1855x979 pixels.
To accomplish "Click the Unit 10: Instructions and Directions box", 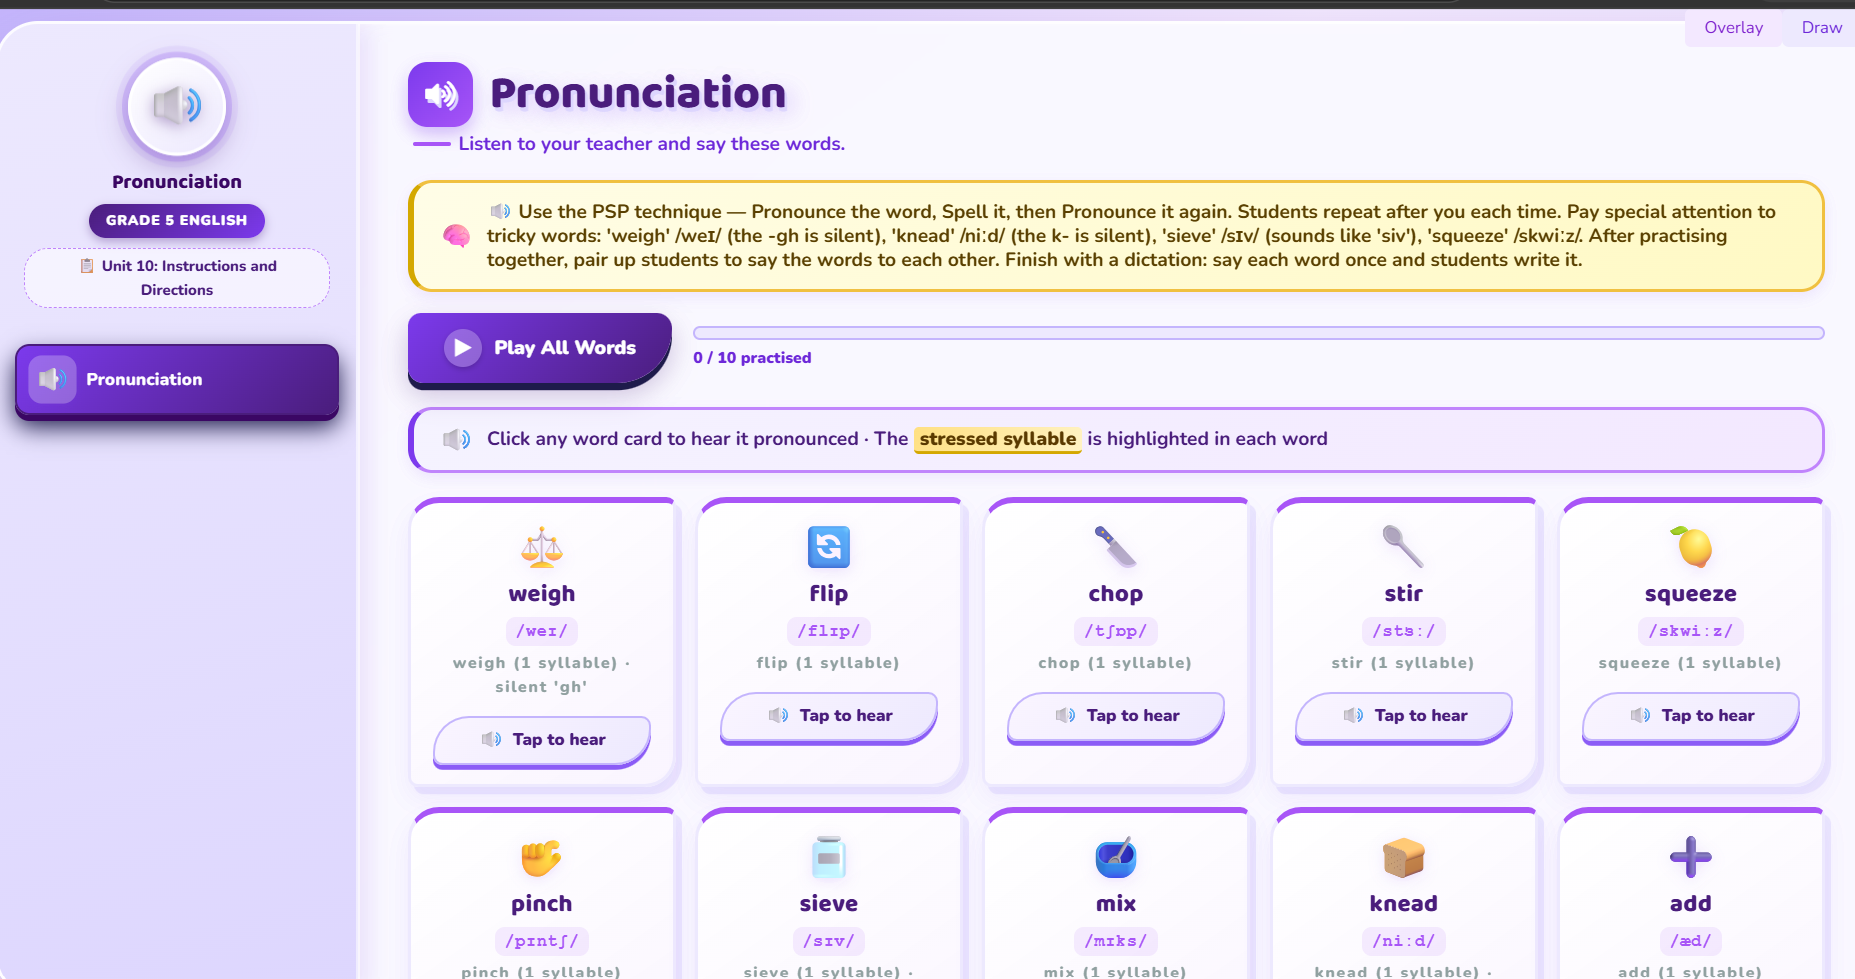I will tap(177, 278).
